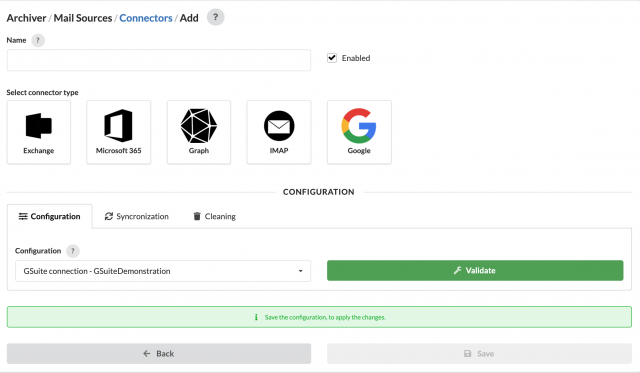Uncheck the Enabled checkbox
Image resolution: width=640 pixels, height=373 pixels.
(x=332, y=58)
